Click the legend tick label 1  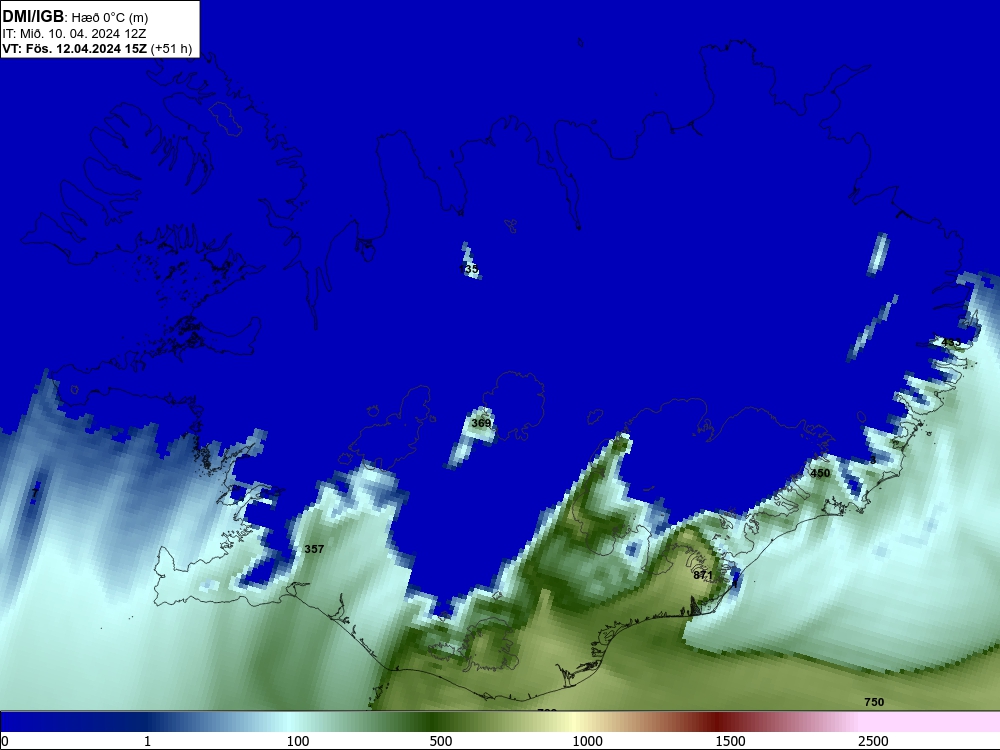click(x=147, y=741)
